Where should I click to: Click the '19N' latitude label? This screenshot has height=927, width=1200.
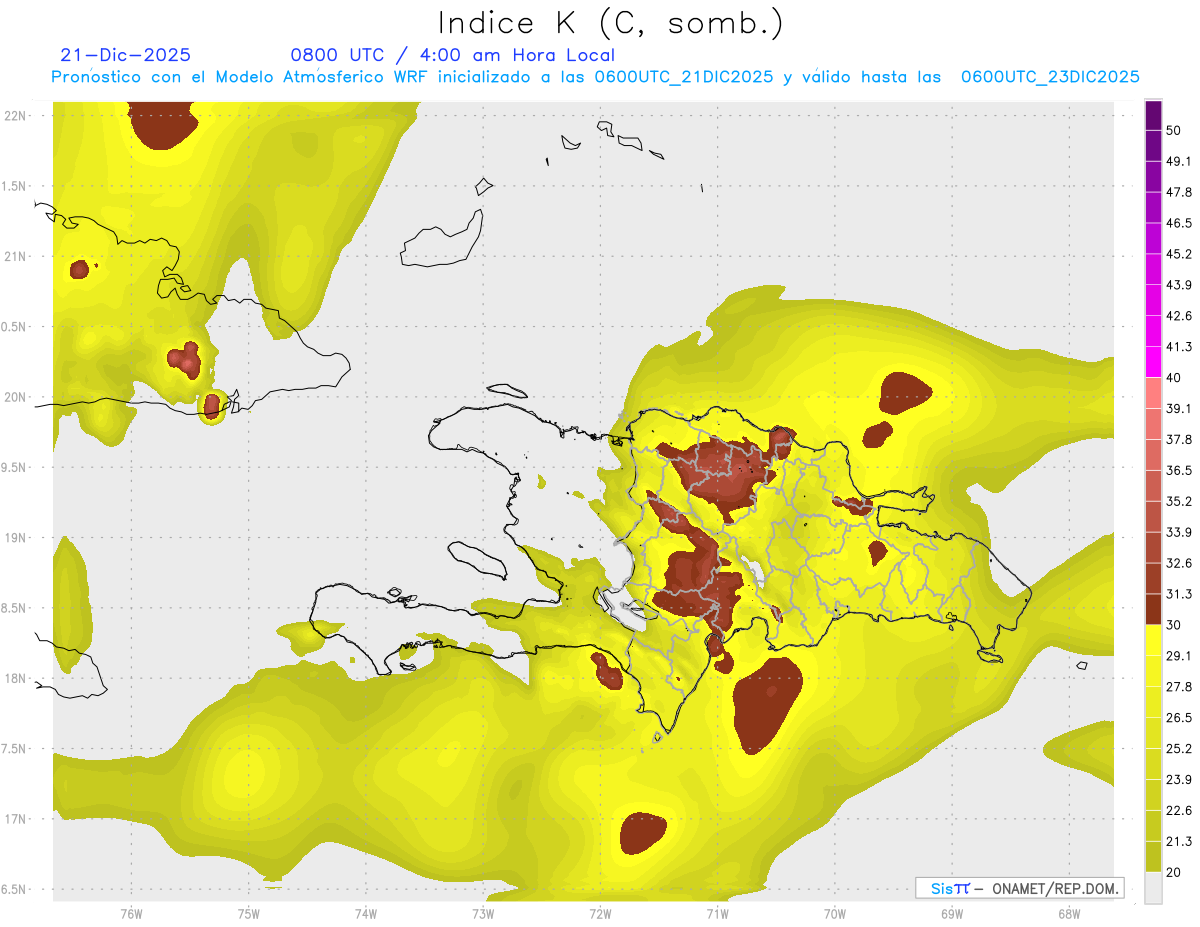[16, 538]
